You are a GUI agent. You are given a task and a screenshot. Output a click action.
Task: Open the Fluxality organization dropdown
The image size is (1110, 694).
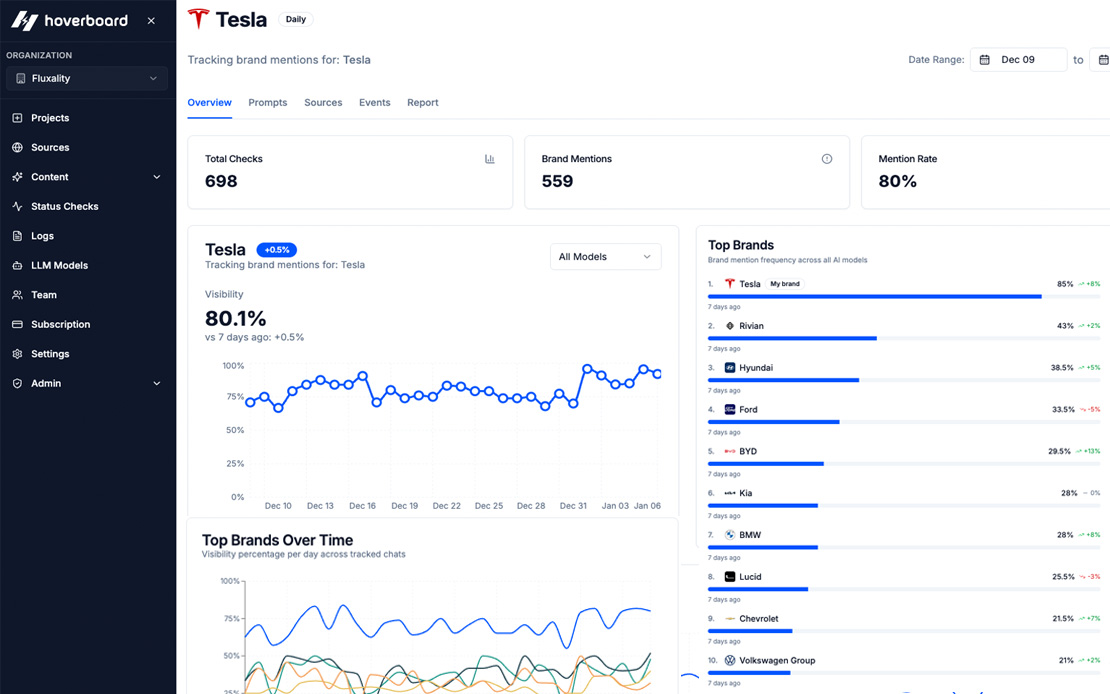point(87,79)
